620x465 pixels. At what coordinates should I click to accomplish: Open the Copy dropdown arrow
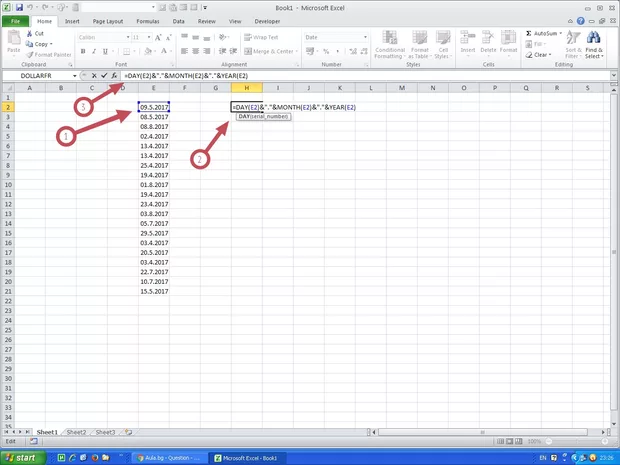51,44
